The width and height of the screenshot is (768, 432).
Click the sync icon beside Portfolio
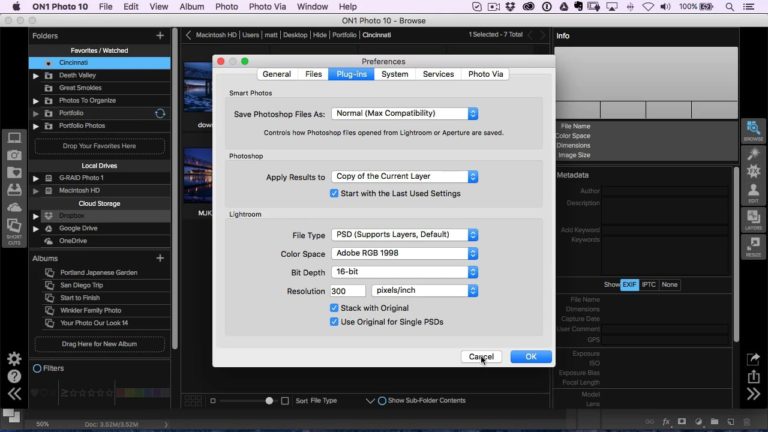point(160,113)
